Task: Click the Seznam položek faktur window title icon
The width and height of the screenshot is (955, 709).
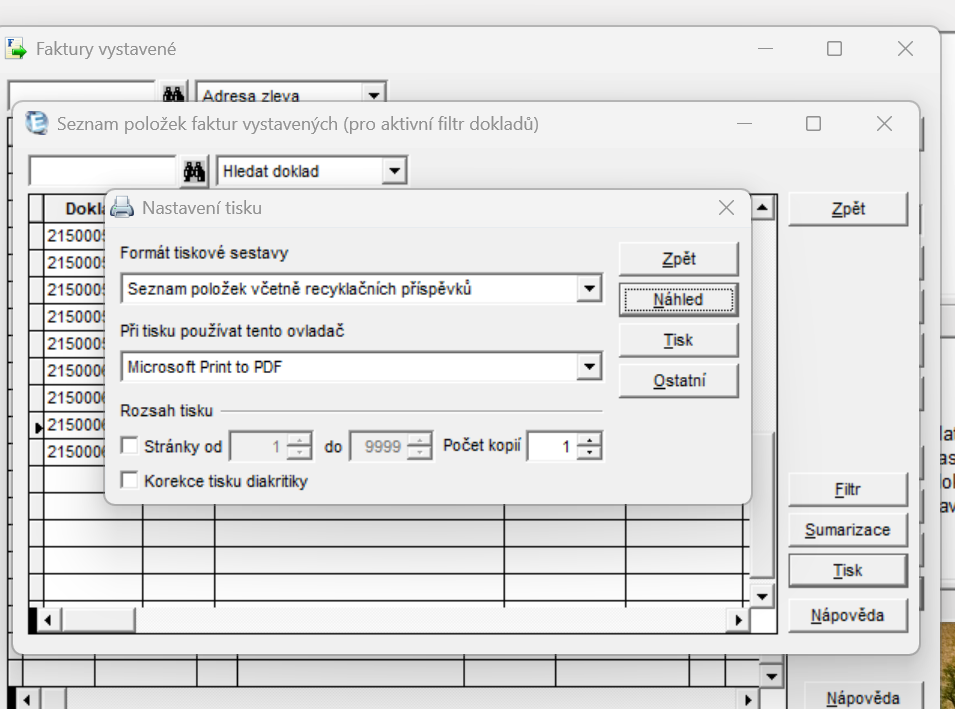Action: pos(37,123)
